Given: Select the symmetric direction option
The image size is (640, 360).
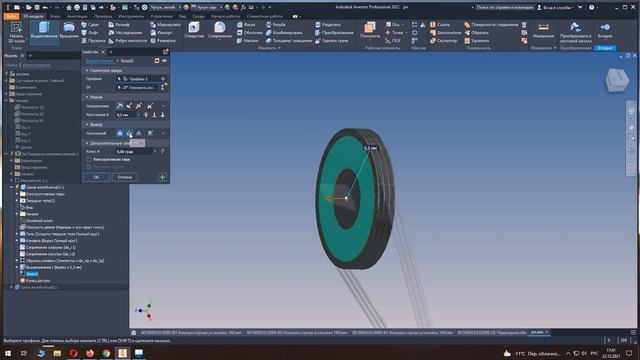Looking at the screenshot, I should coord(139,106).
